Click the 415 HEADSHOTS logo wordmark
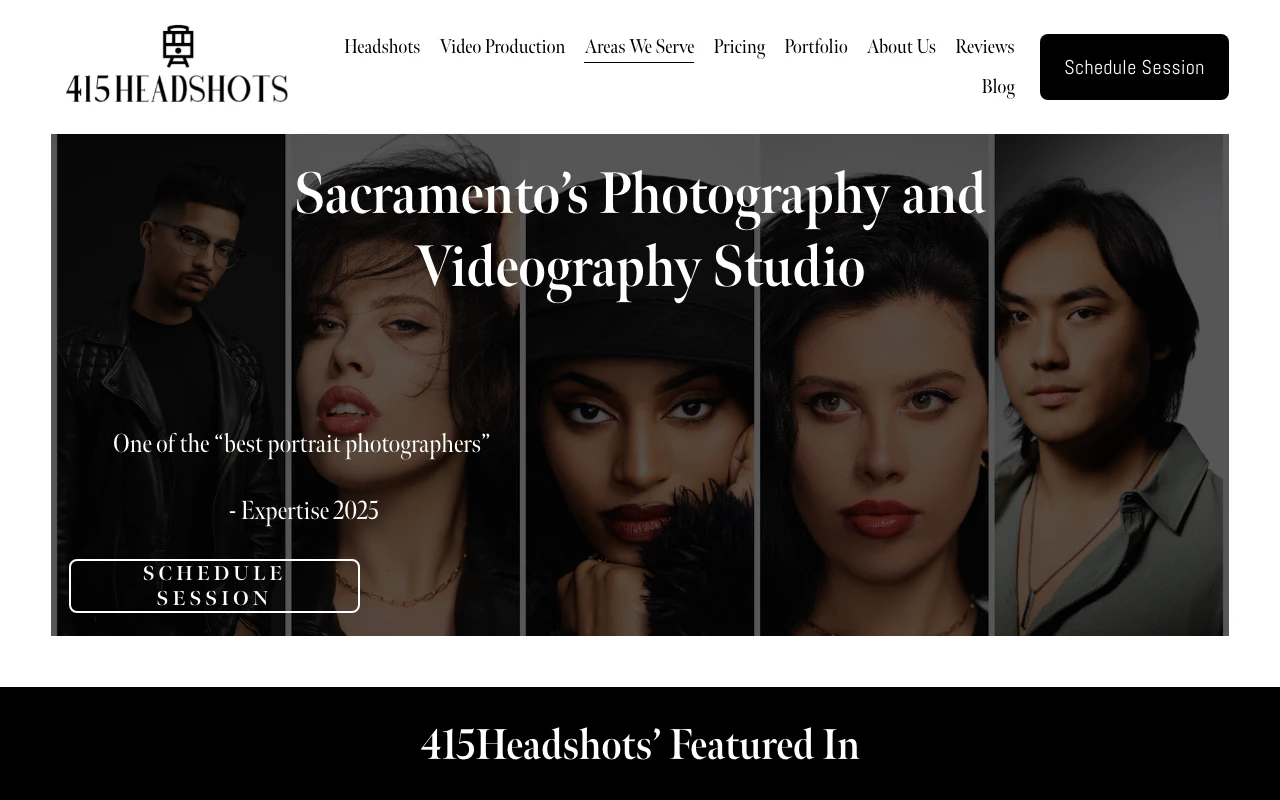1280x800 pixels. coord(177,89)
